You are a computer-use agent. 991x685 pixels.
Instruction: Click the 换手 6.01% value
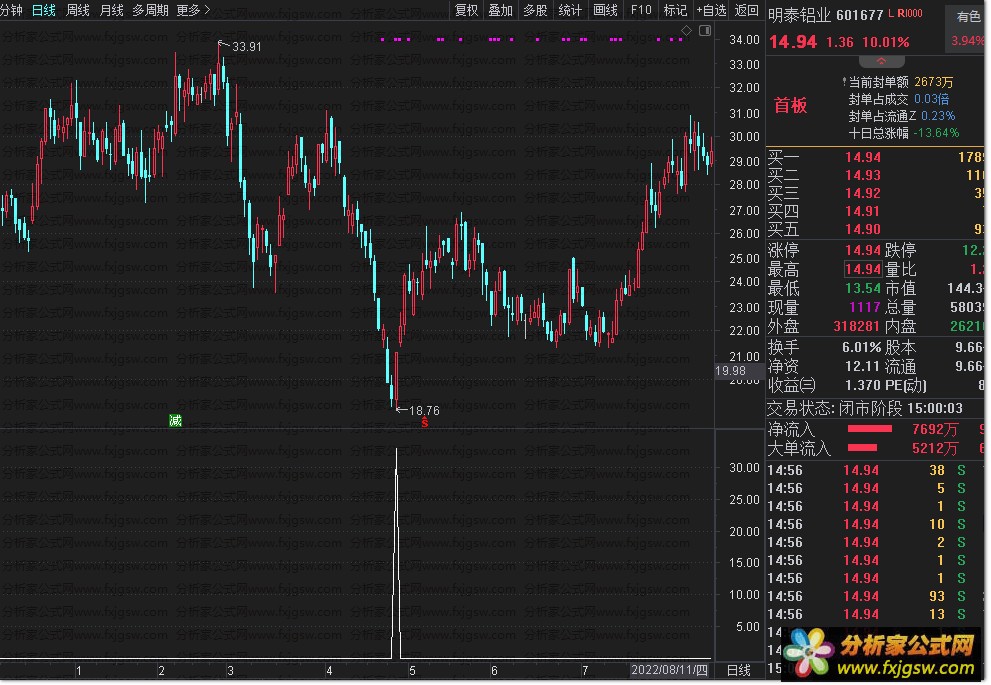[x=861, y=347]
